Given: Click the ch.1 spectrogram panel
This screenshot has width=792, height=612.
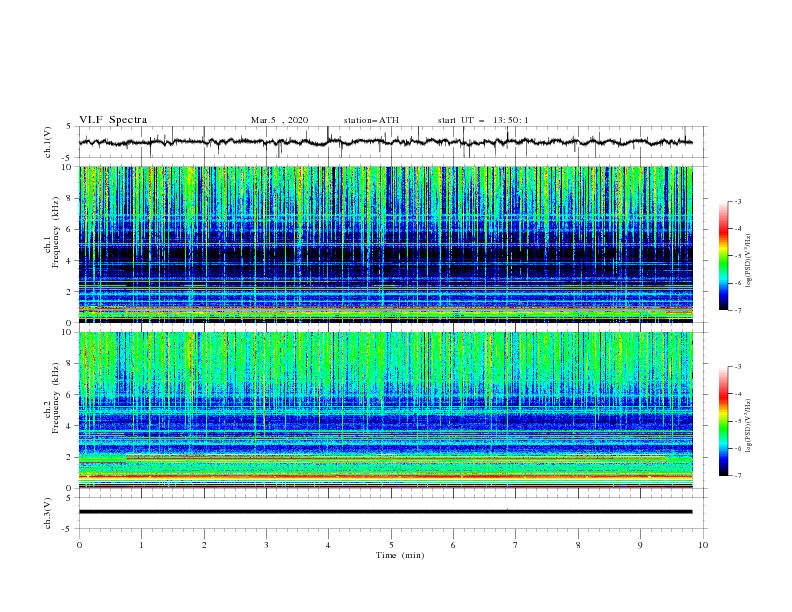Looking at the screenshot, I should tap(385, 244).
